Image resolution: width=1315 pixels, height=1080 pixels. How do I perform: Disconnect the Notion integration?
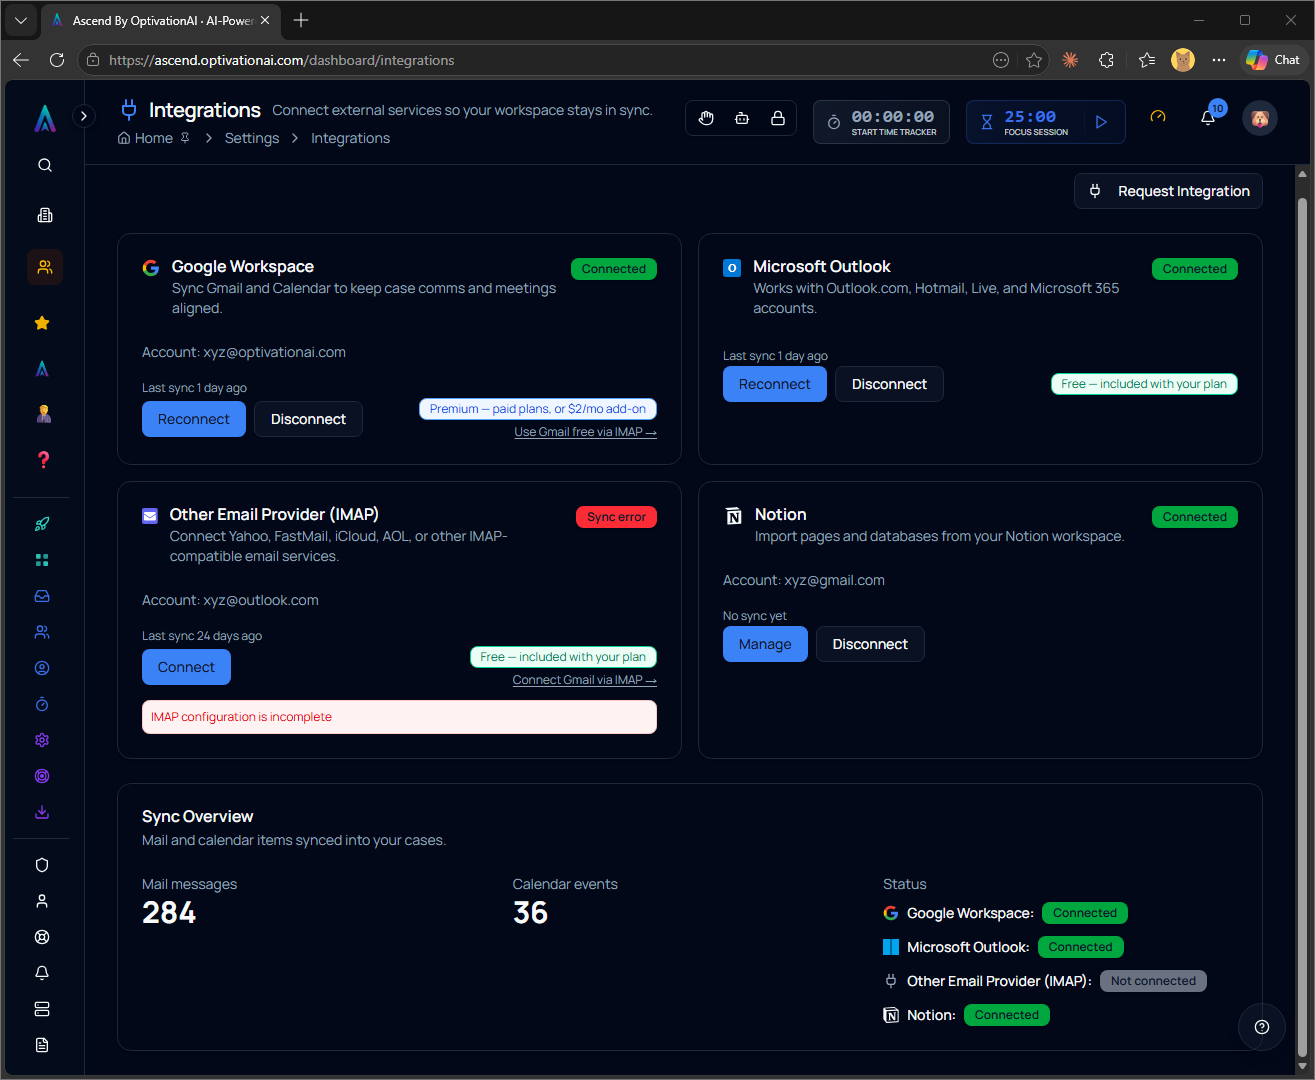click(x=869, y=644)
